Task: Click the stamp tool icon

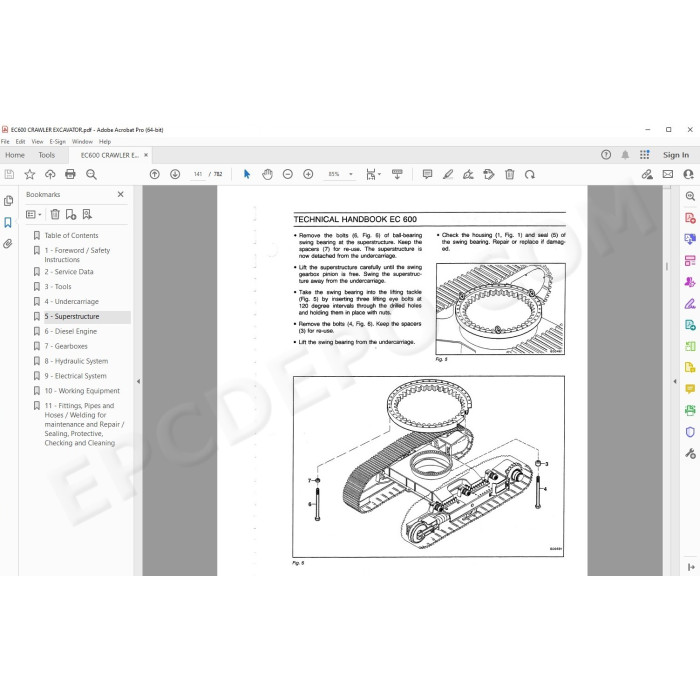Action: point(489,174)
